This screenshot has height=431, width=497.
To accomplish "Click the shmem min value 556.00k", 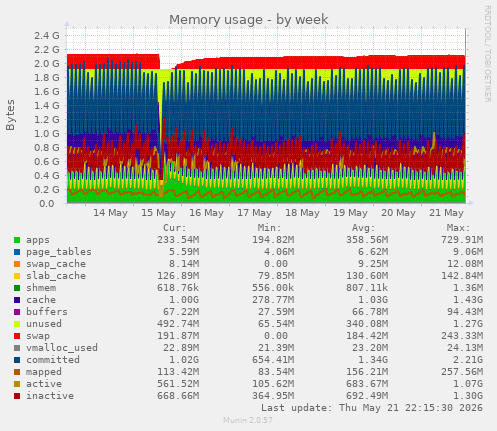I will [x=273, y=288].
